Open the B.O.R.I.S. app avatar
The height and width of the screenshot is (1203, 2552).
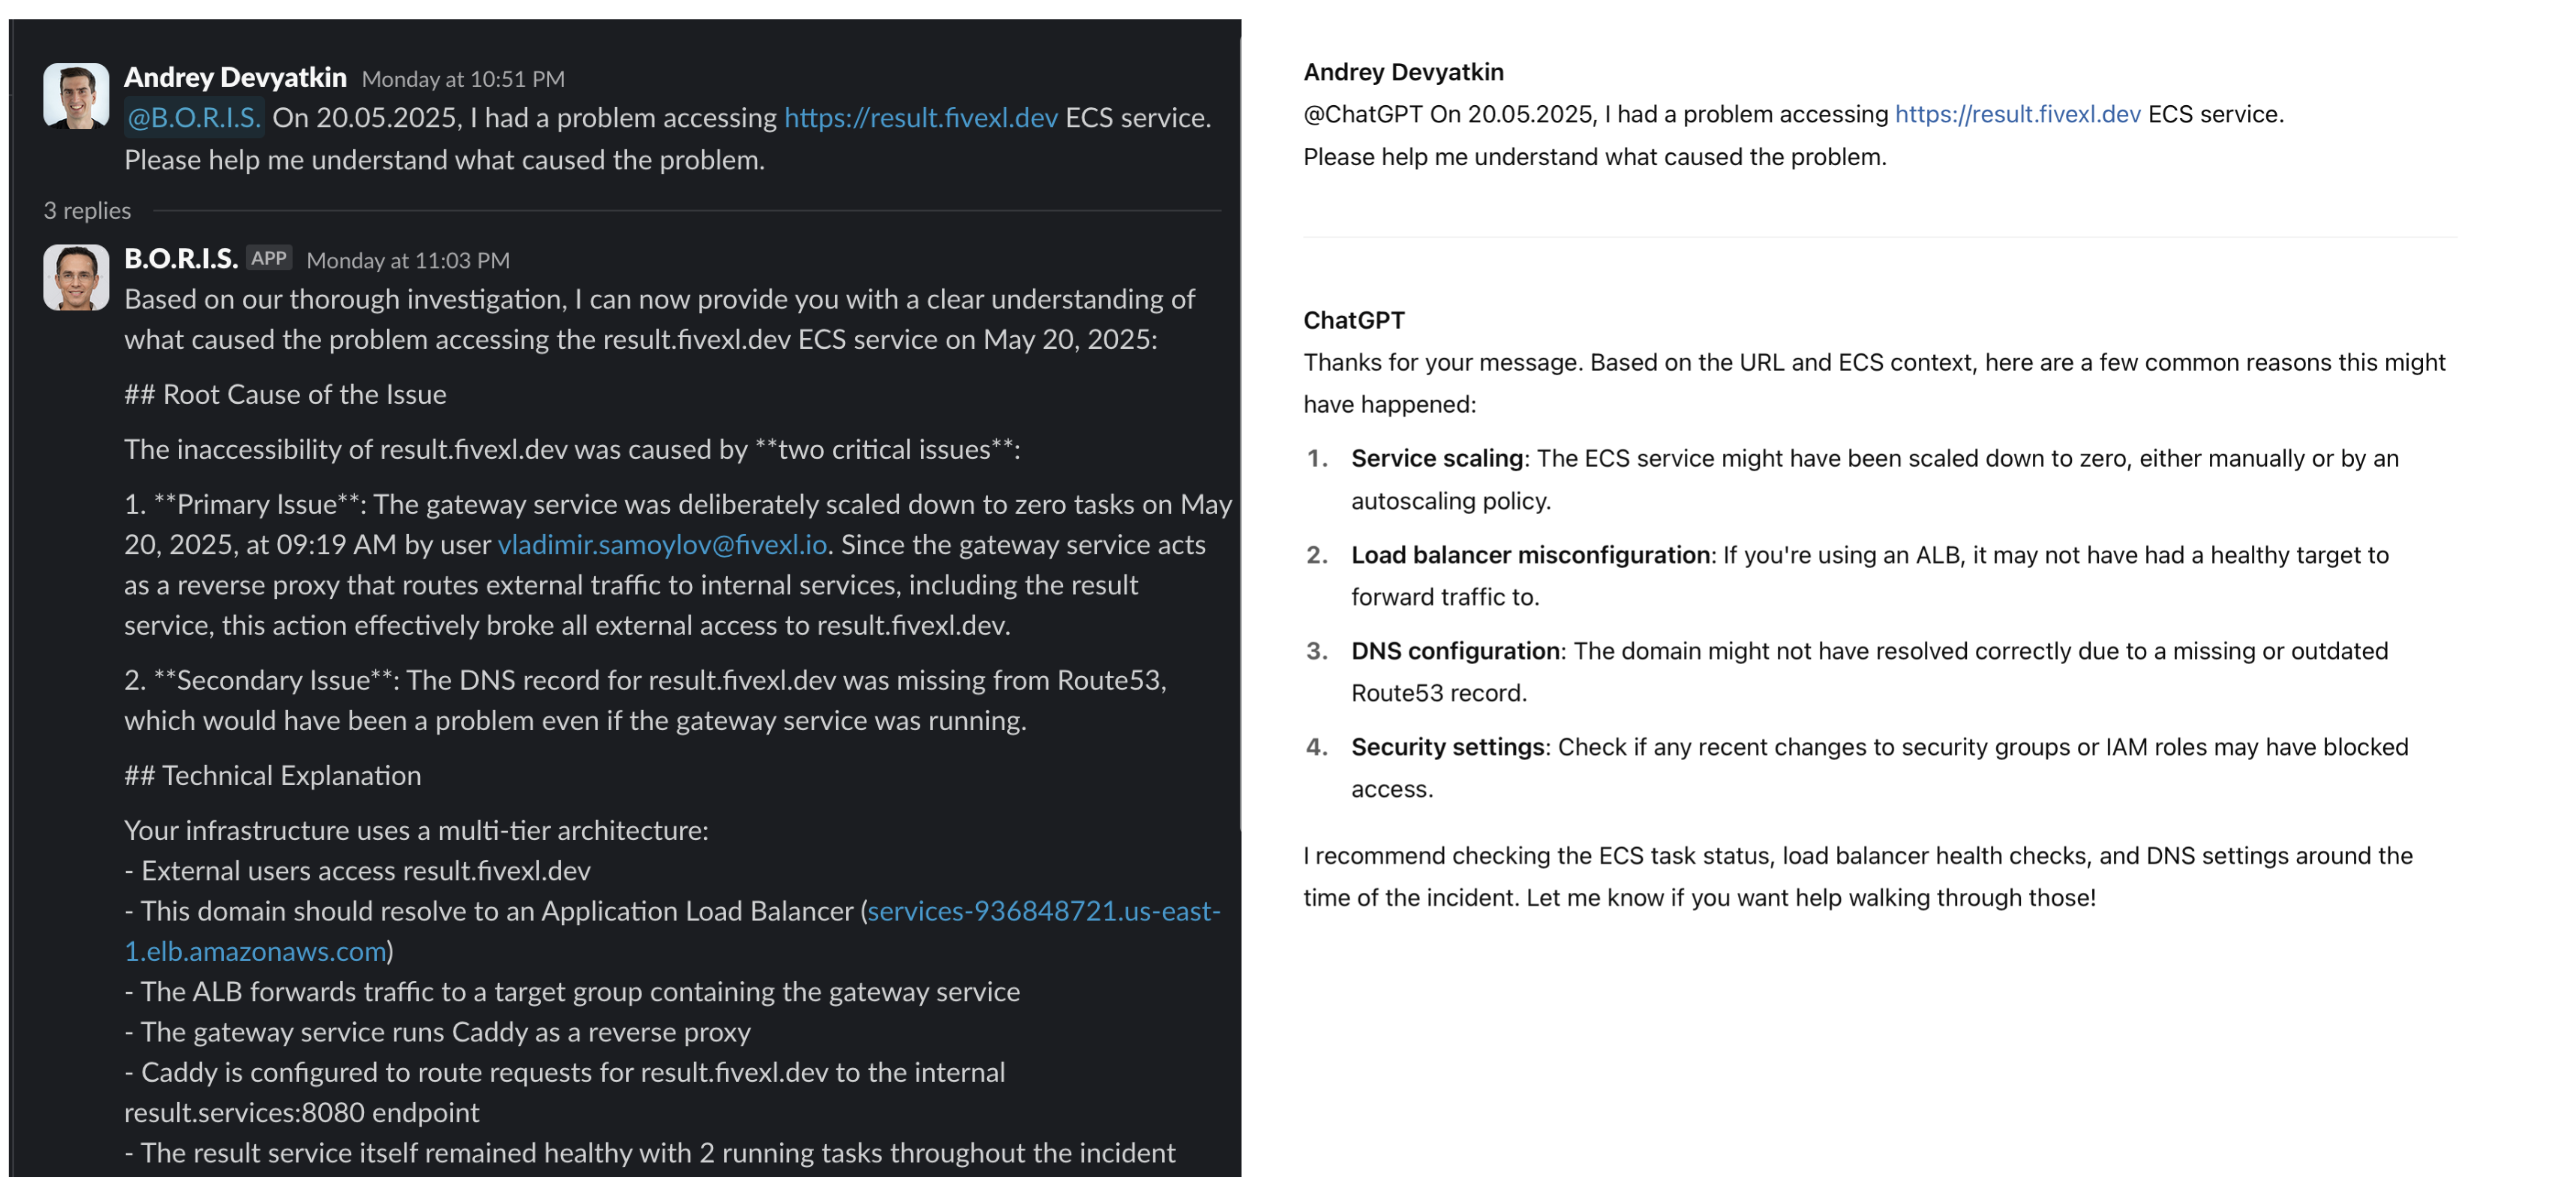click(x=76, y=278)
